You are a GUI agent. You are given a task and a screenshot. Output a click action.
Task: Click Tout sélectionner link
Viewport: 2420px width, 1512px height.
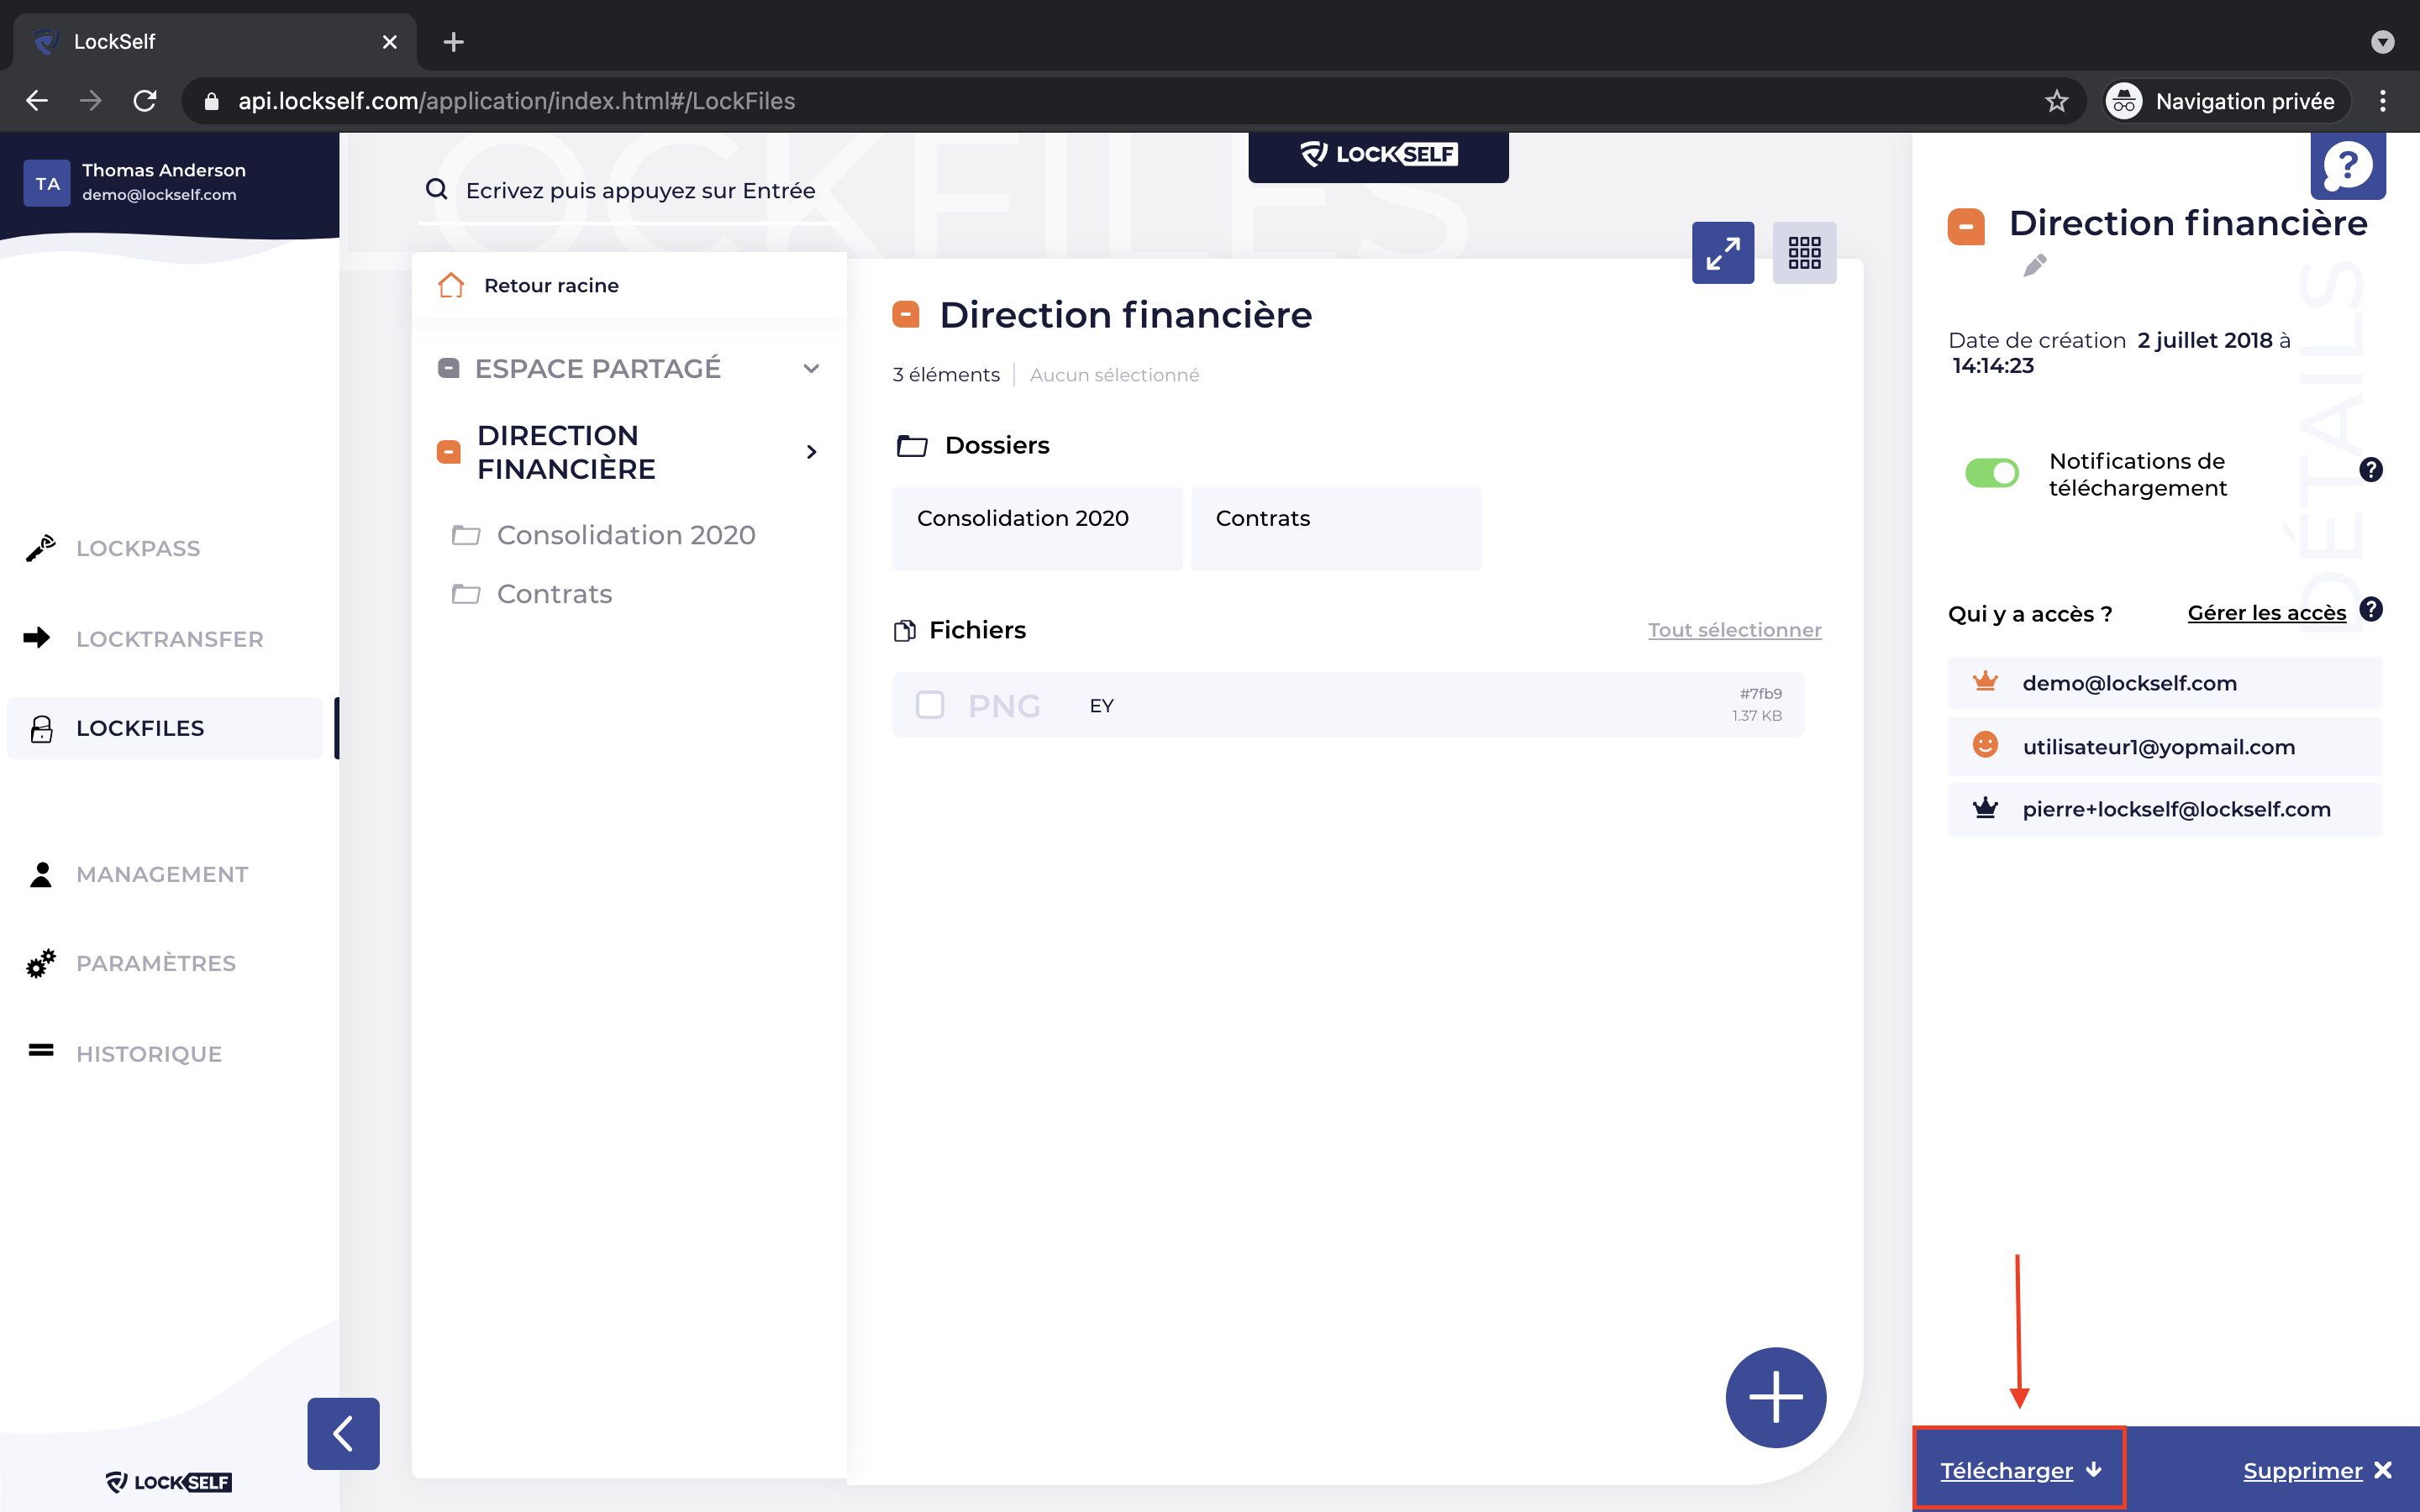click(x=1734, y=630)
